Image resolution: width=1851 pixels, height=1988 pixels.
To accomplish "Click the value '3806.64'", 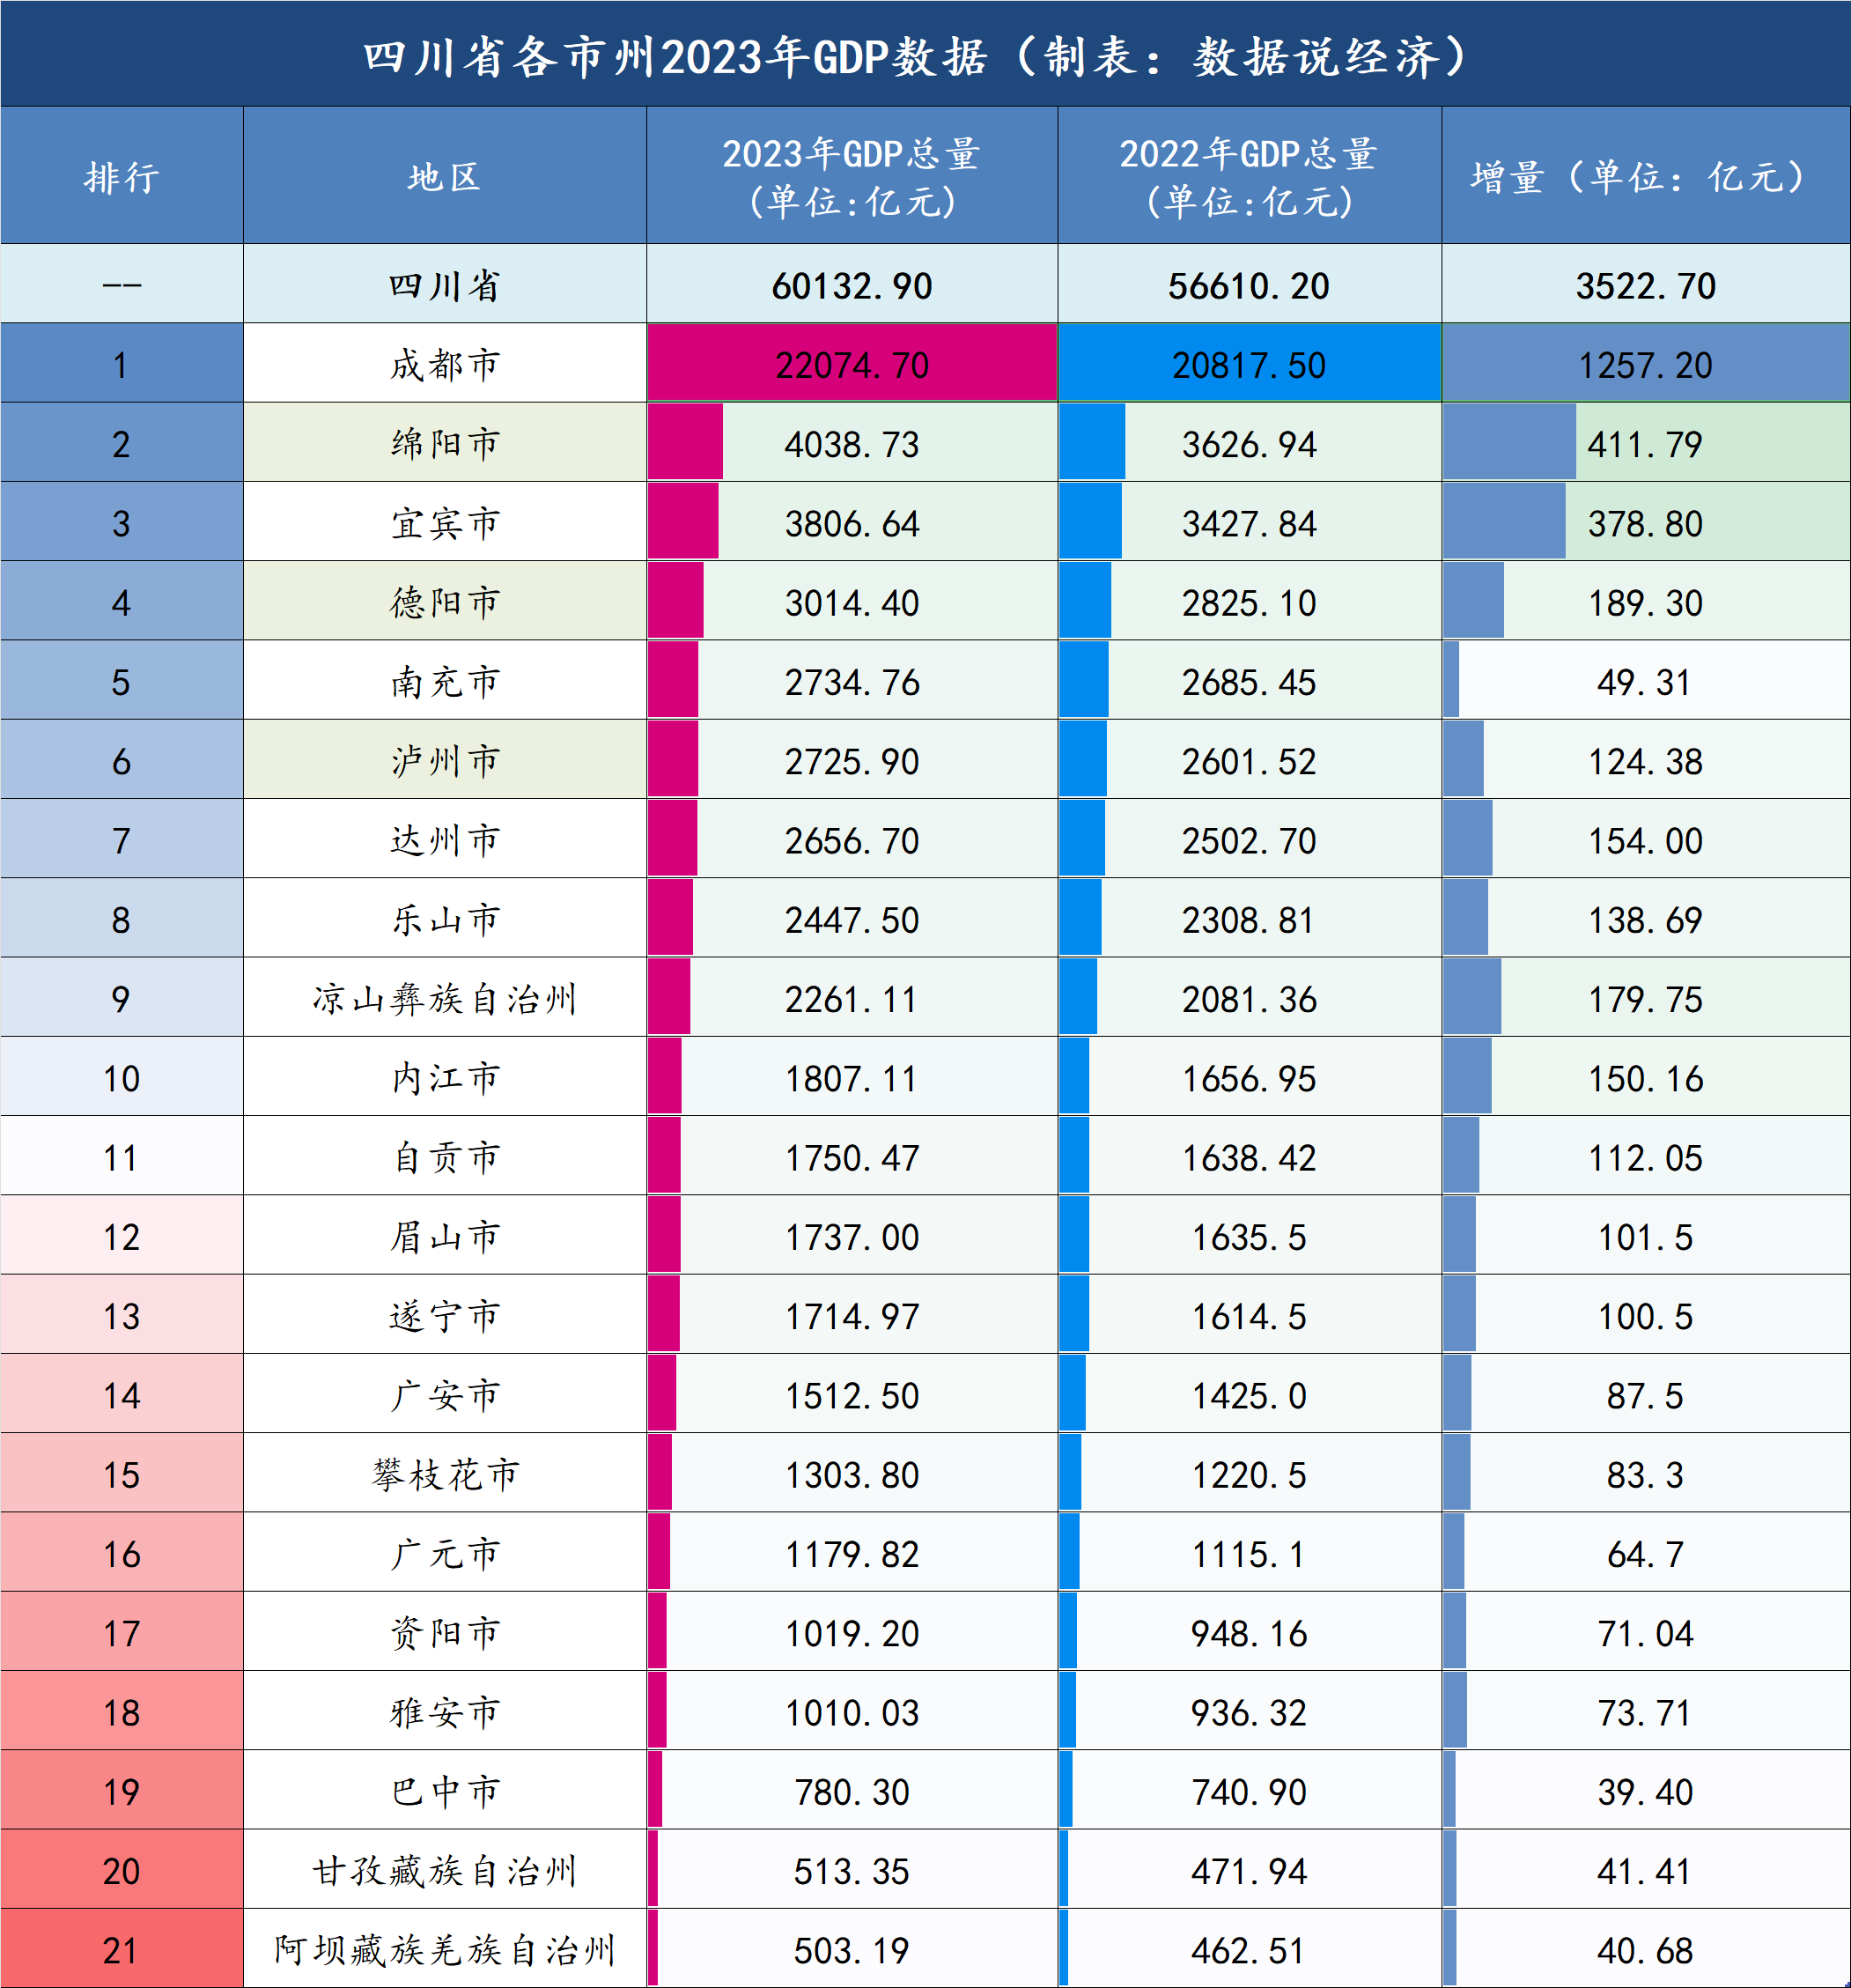I will pyautogui.click(x=851, y=523).
